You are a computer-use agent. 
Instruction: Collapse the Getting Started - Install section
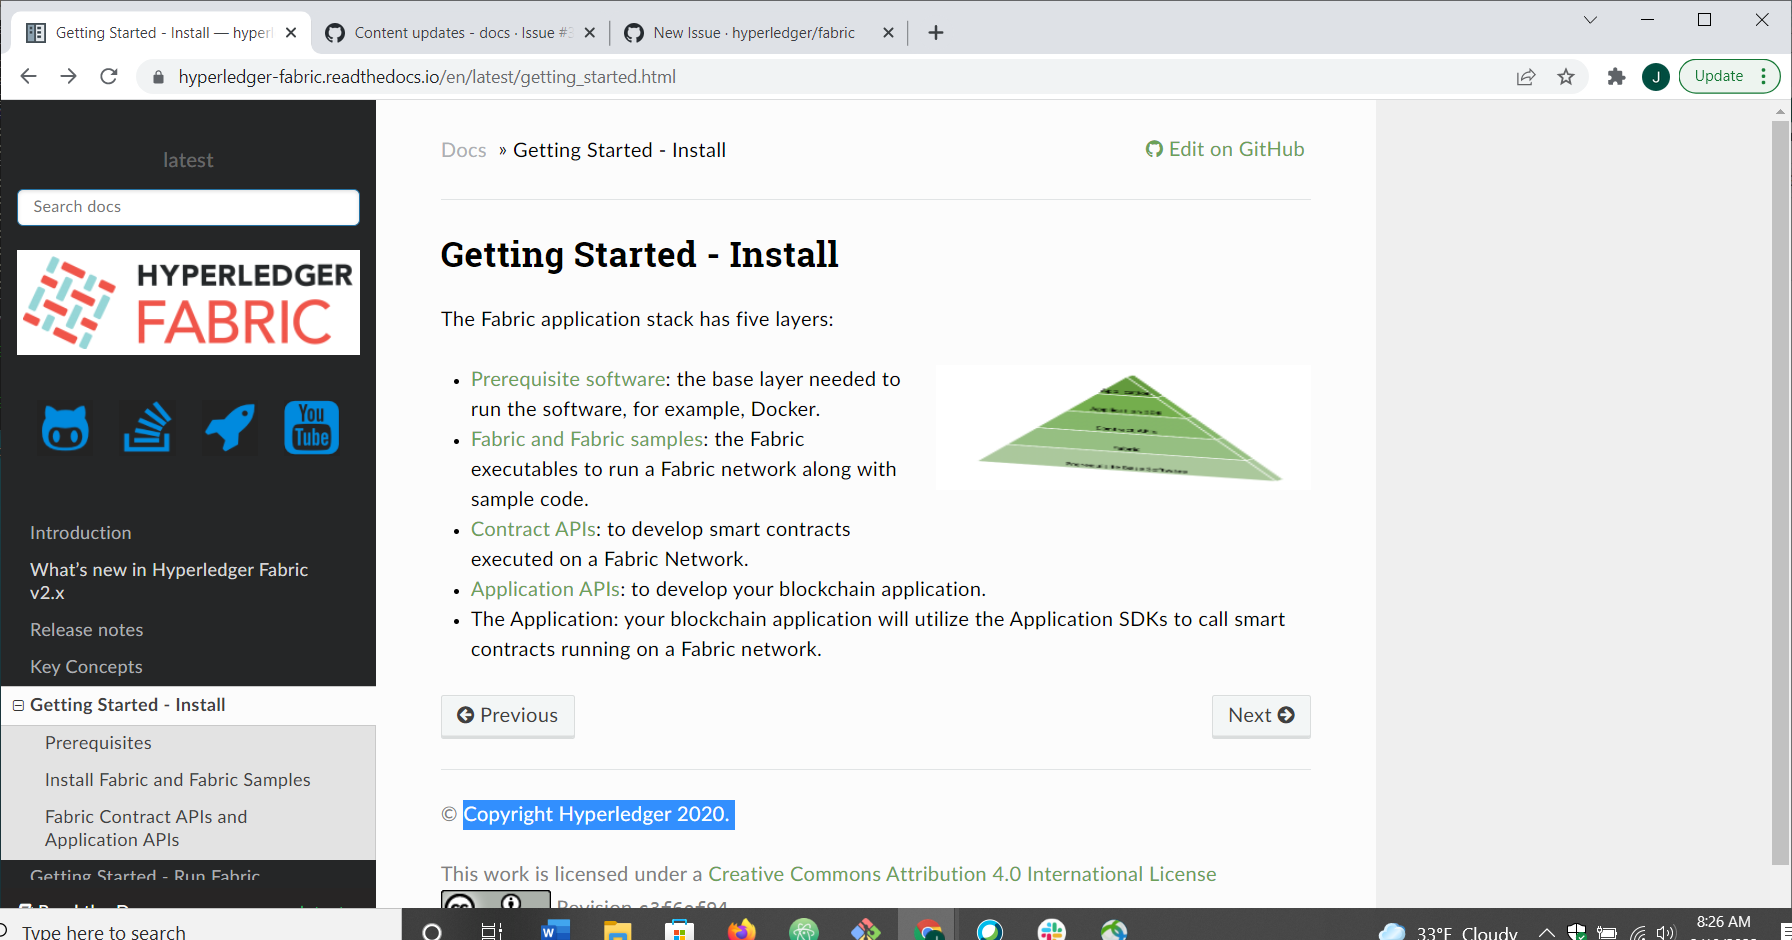pos(17,705)
